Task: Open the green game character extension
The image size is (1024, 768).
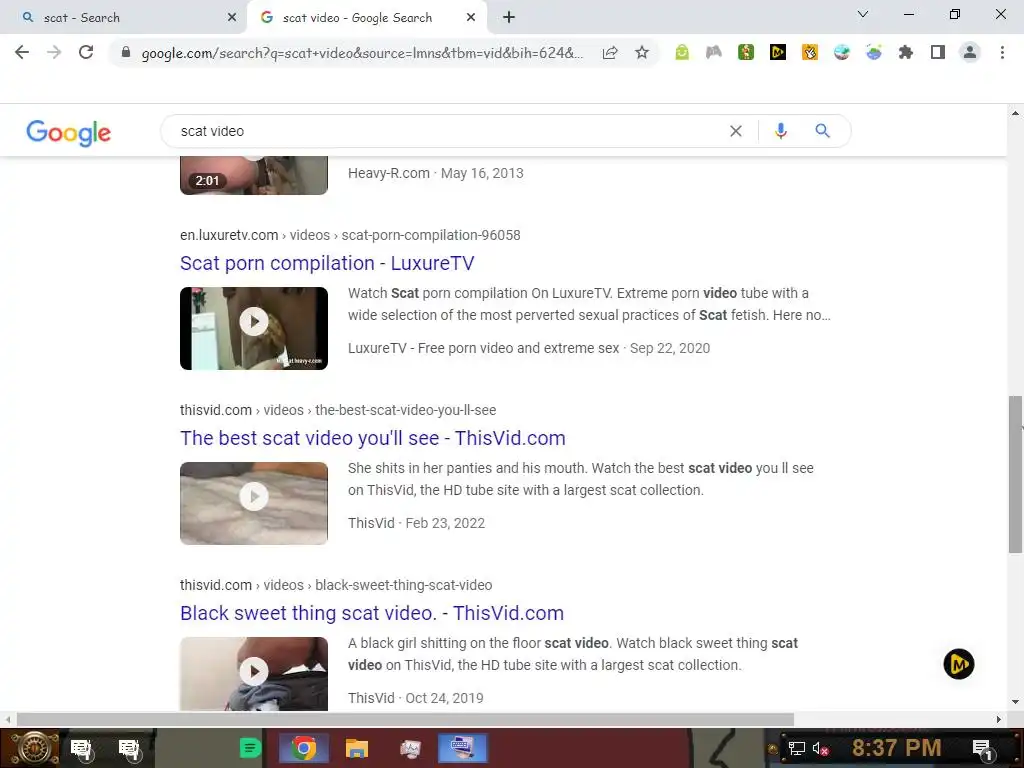Action: coord(746,52)
